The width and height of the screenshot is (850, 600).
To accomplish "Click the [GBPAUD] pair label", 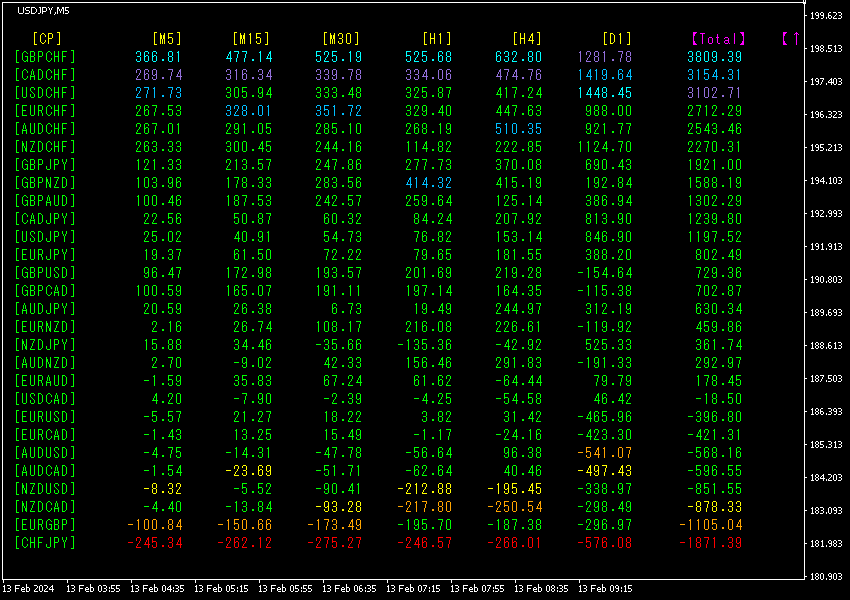I will [x=45, y=201].
